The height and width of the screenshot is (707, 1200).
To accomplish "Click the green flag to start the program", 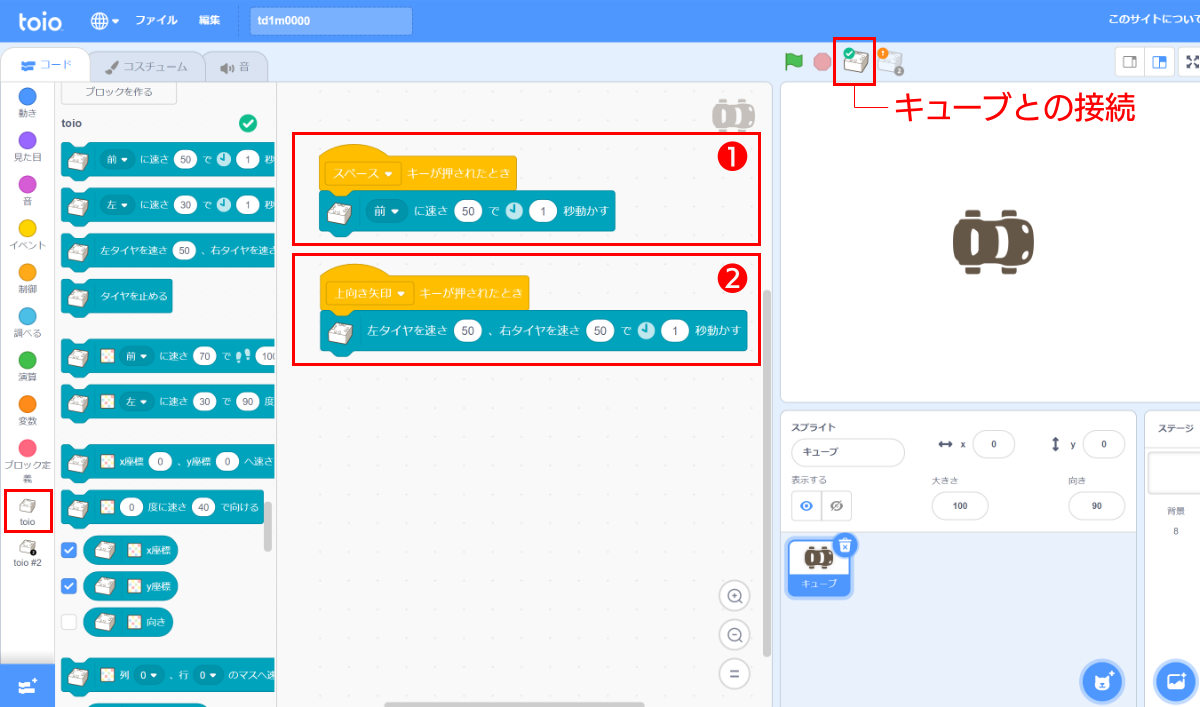I will [x=793, y=61].
